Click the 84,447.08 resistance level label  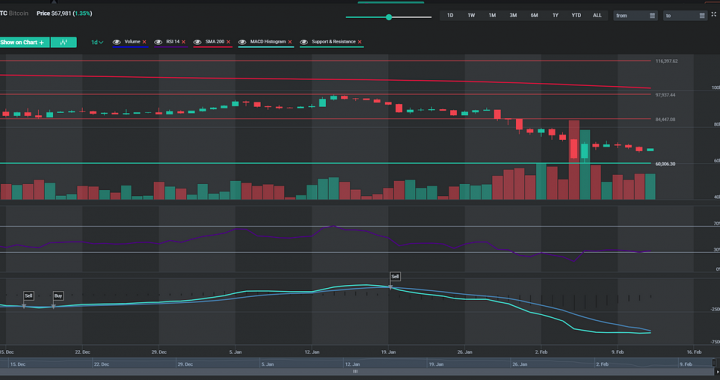665,119
